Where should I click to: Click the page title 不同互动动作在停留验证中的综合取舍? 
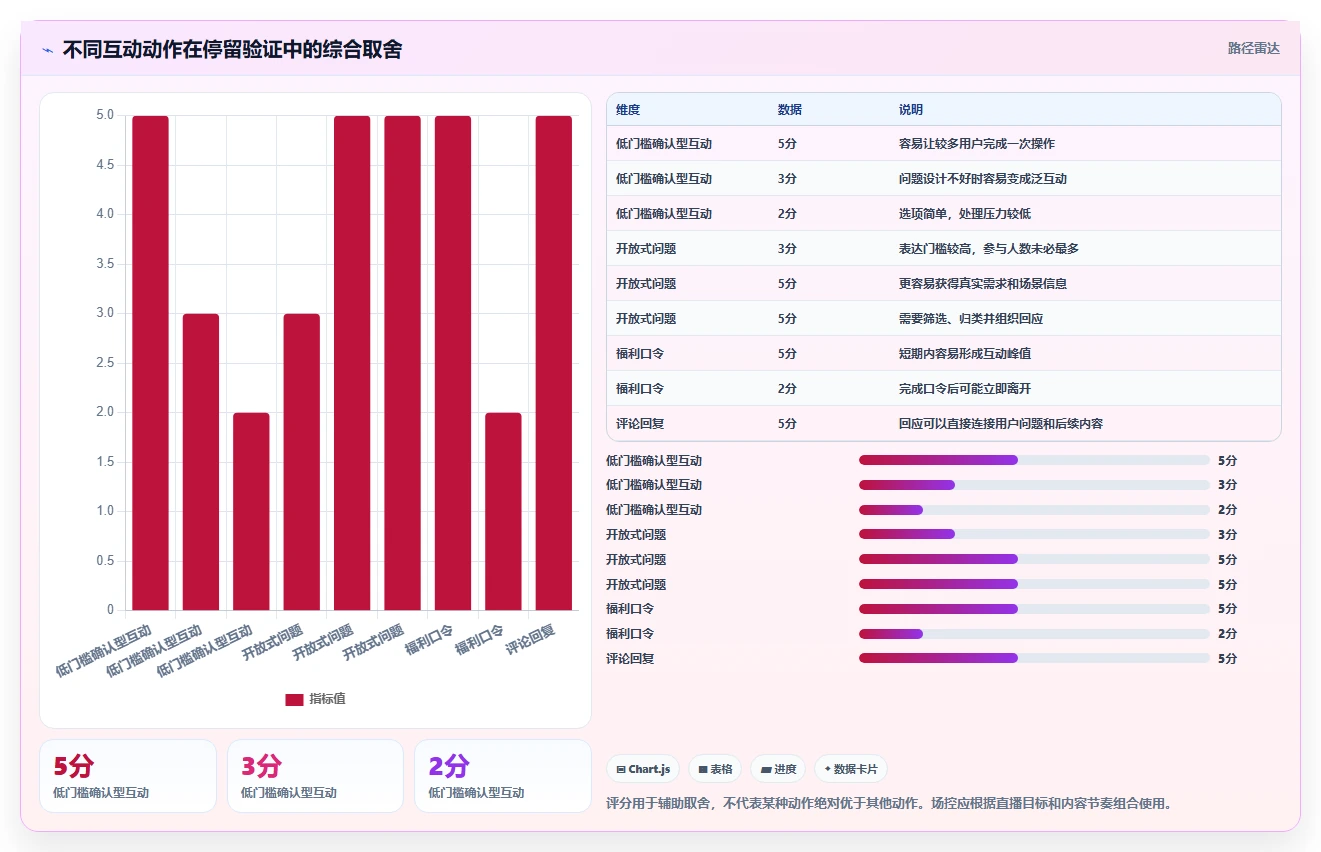click(x=232, y=49)
